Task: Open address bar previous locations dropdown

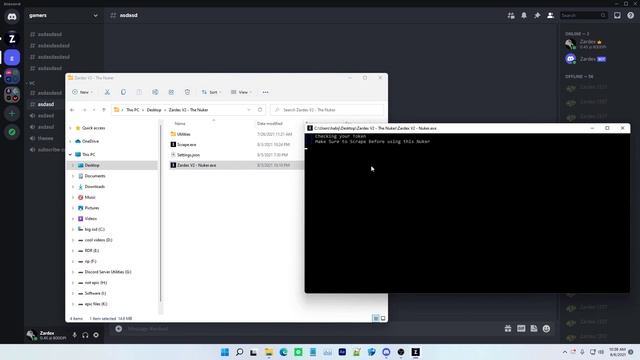Action: pos(249,110)
